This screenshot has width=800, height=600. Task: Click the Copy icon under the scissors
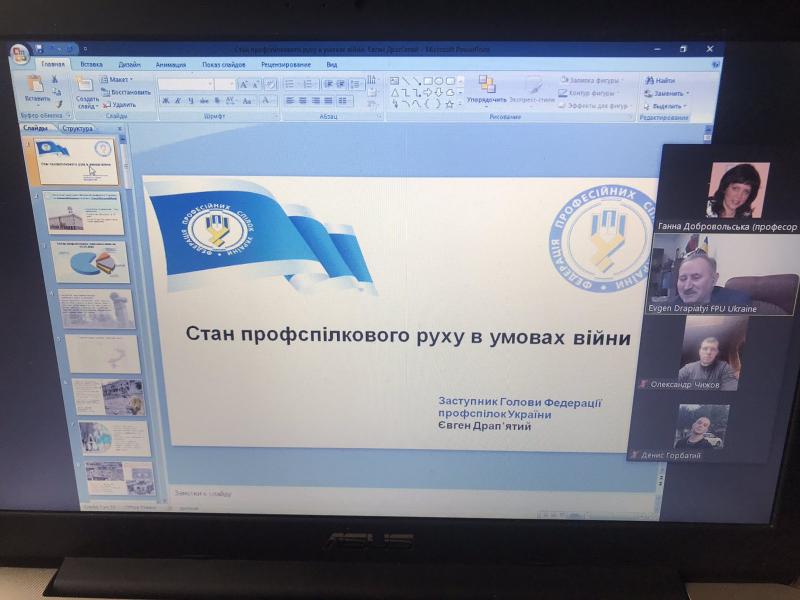[57, 92]
